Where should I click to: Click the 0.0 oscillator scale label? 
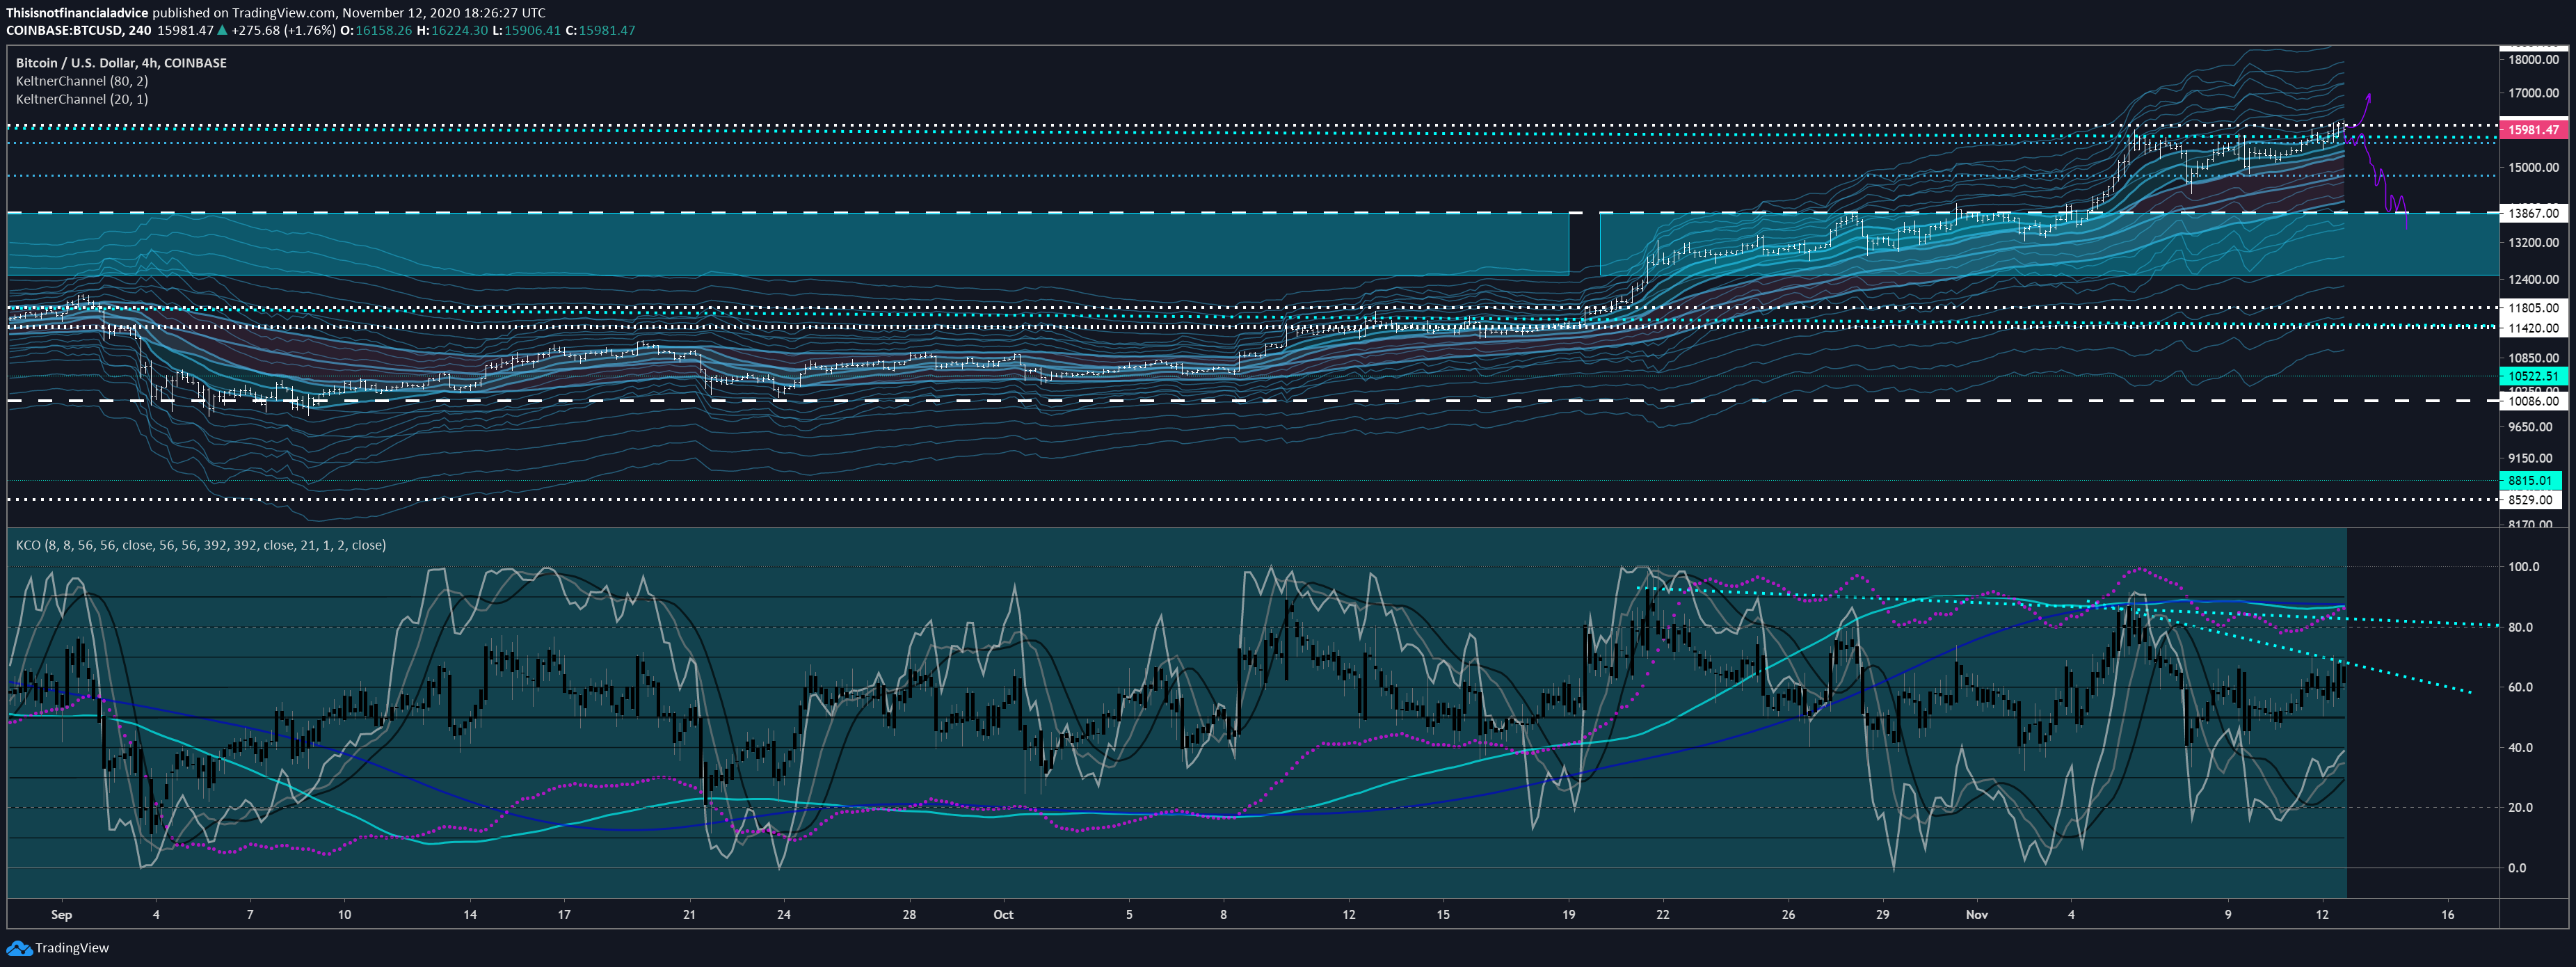click(x=2517, y=868)
